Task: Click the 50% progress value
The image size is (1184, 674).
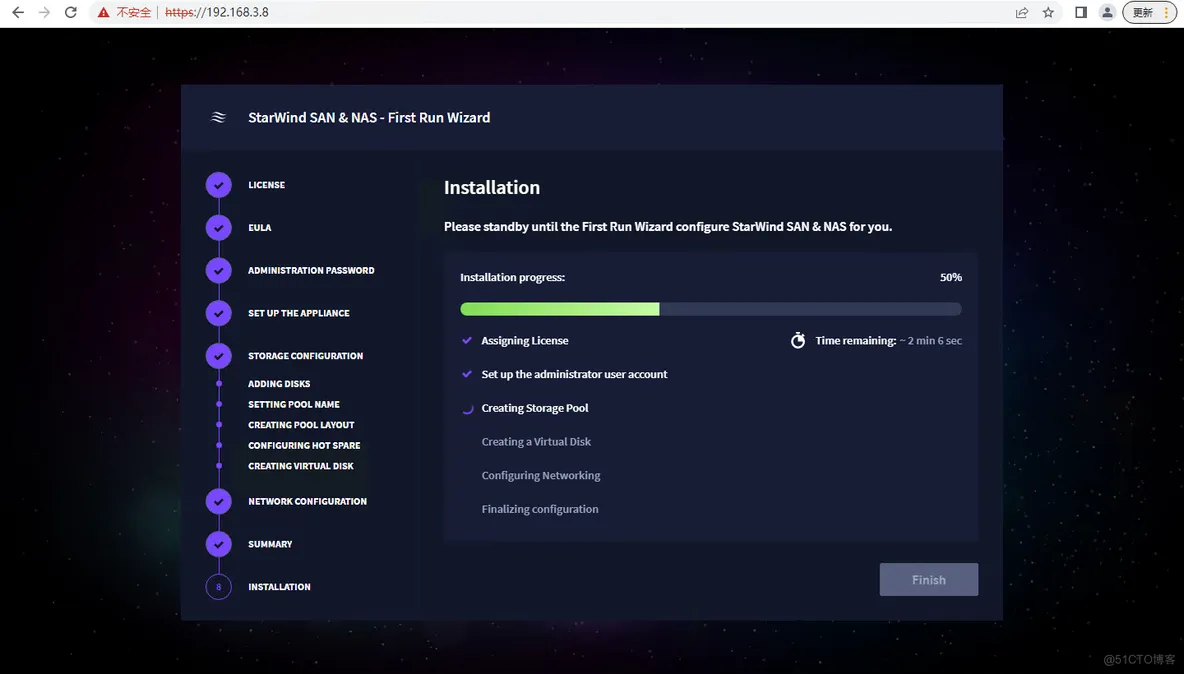Action: point(951,277)
